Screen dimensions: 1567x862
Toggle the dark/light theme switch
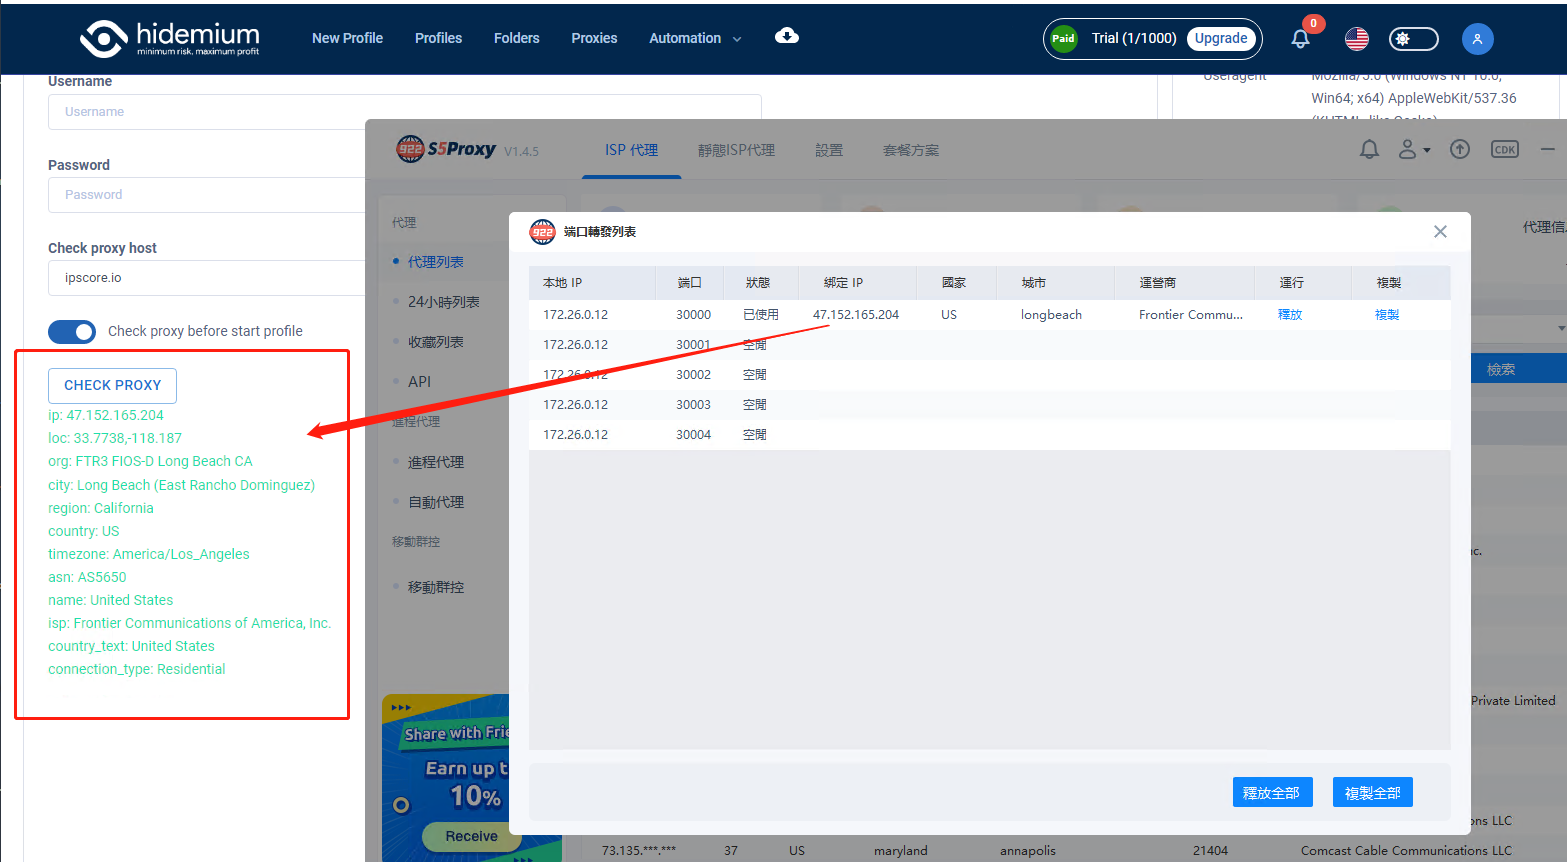pos(1413,39)
